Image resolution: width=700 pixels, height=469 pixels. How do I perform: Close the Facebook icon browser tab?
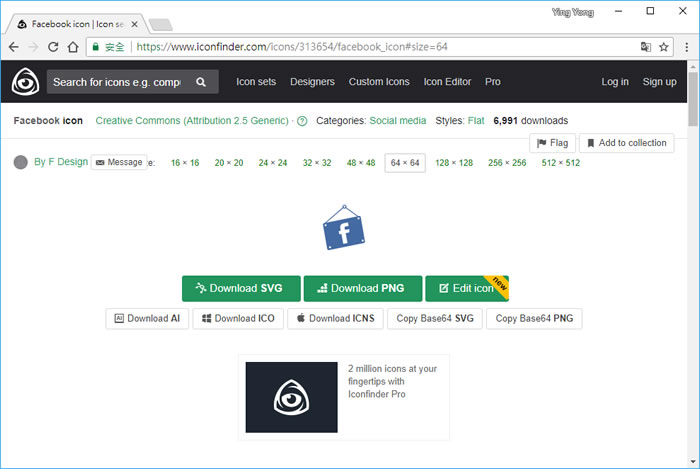pos(134,25)
